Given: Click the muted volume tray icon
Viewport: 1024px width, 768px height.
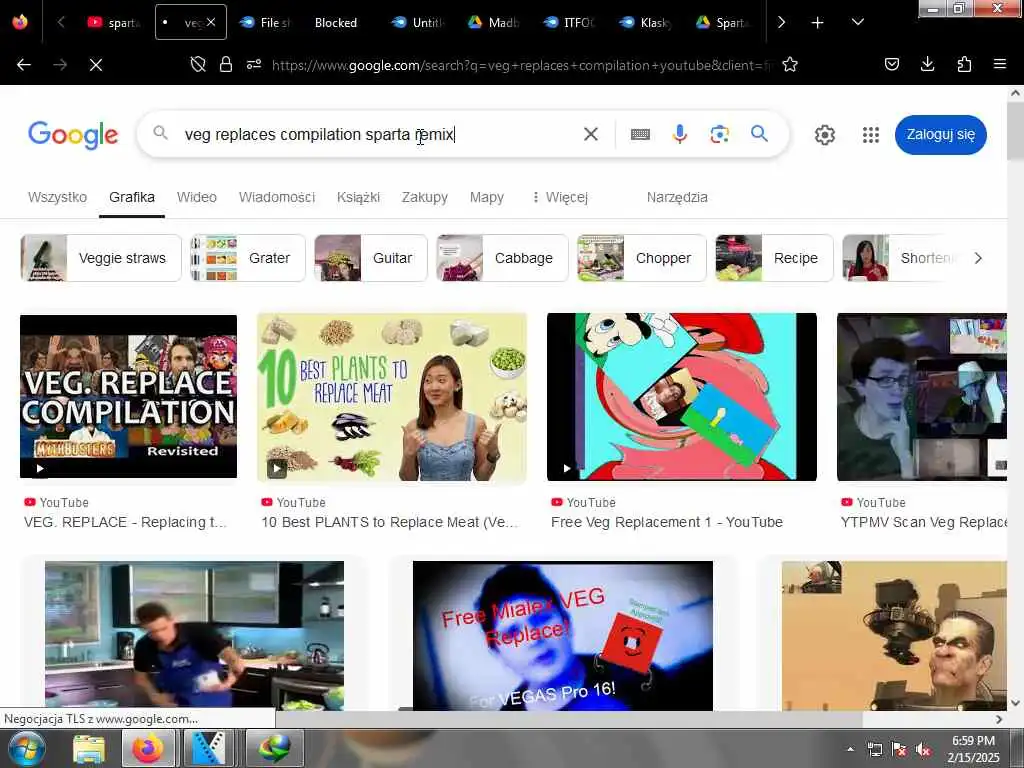Looking at the screenshot, I should click(x=923, y=750).
